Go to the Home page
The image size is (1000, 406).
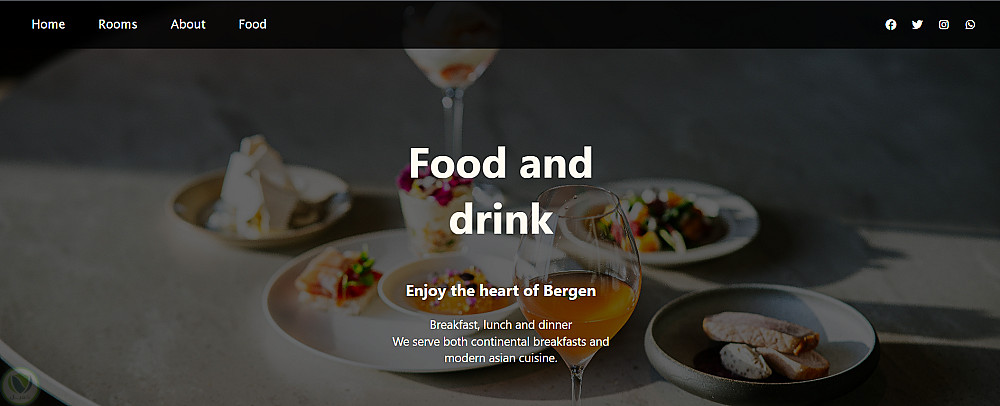(x=48, y=24)
